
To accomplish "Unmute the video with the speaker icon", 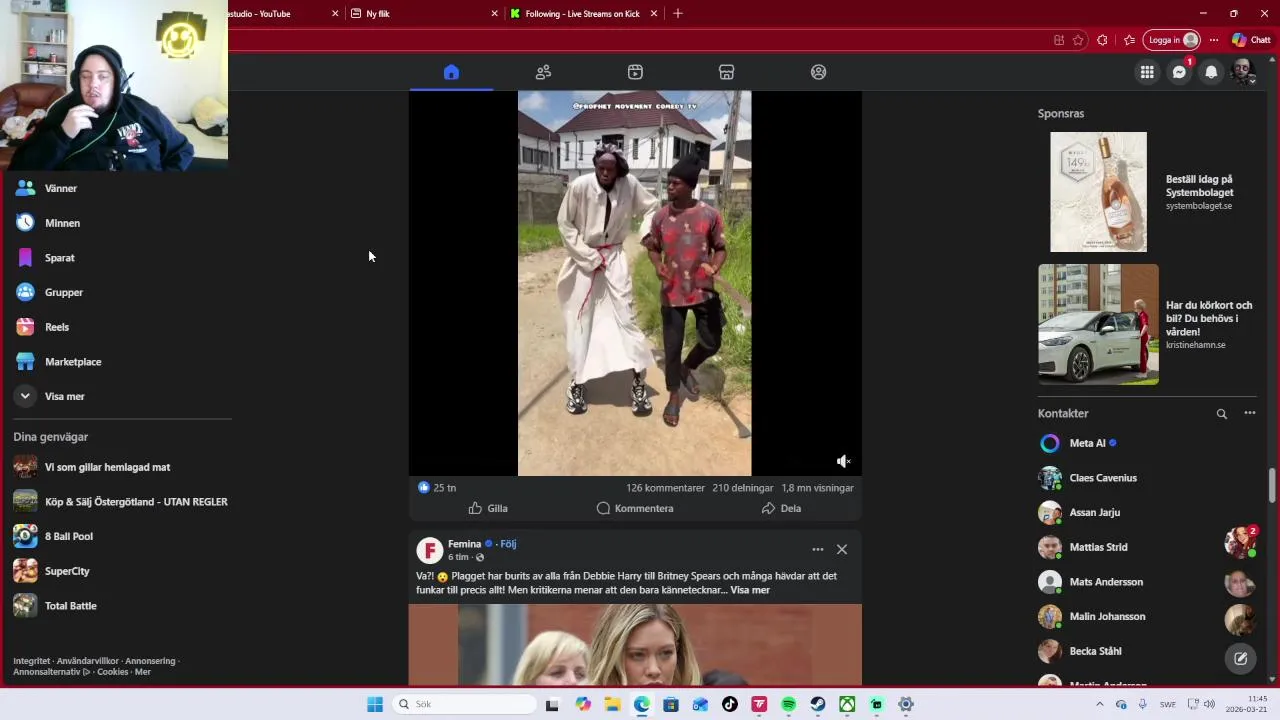I will point(843,461).
